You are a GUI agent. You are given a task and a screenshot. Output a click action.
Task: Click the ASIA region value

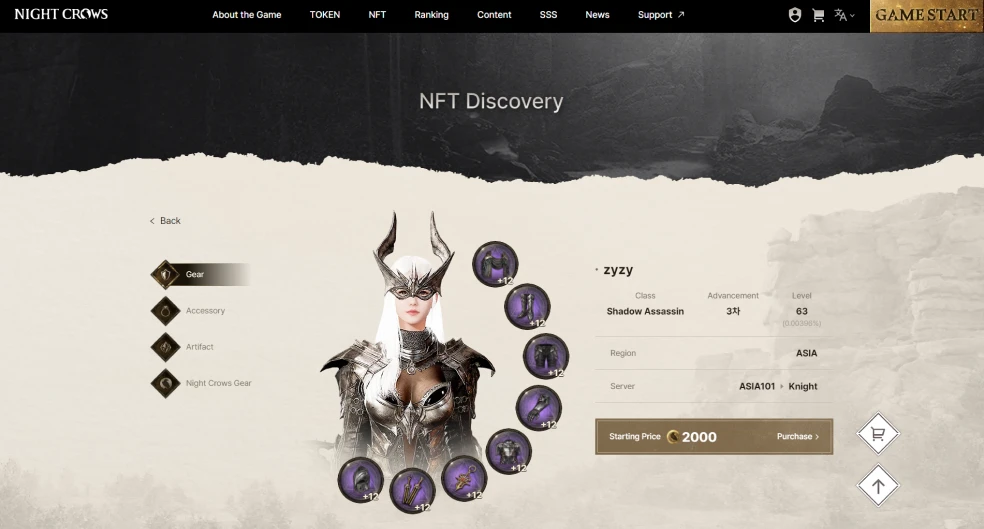806,353
